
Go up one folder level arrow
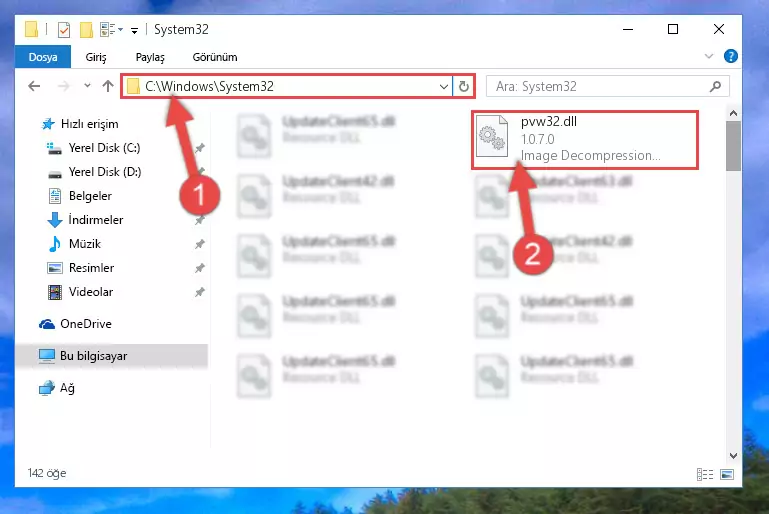[x=108, y=86]
